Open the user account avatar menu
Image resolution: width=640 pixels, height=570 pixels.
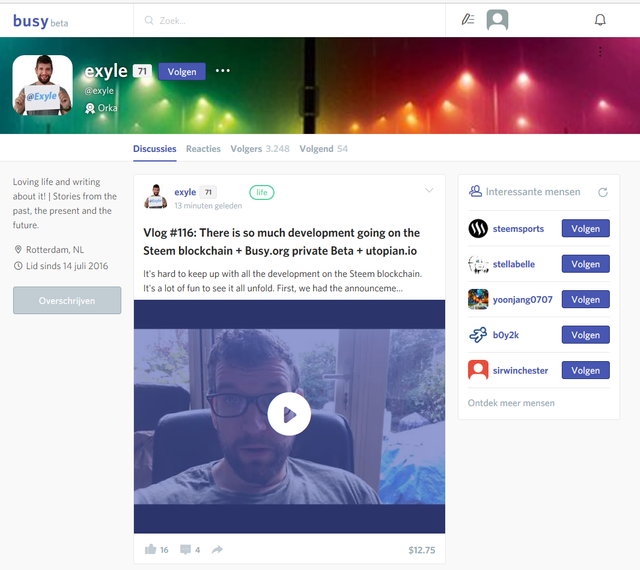497,20
